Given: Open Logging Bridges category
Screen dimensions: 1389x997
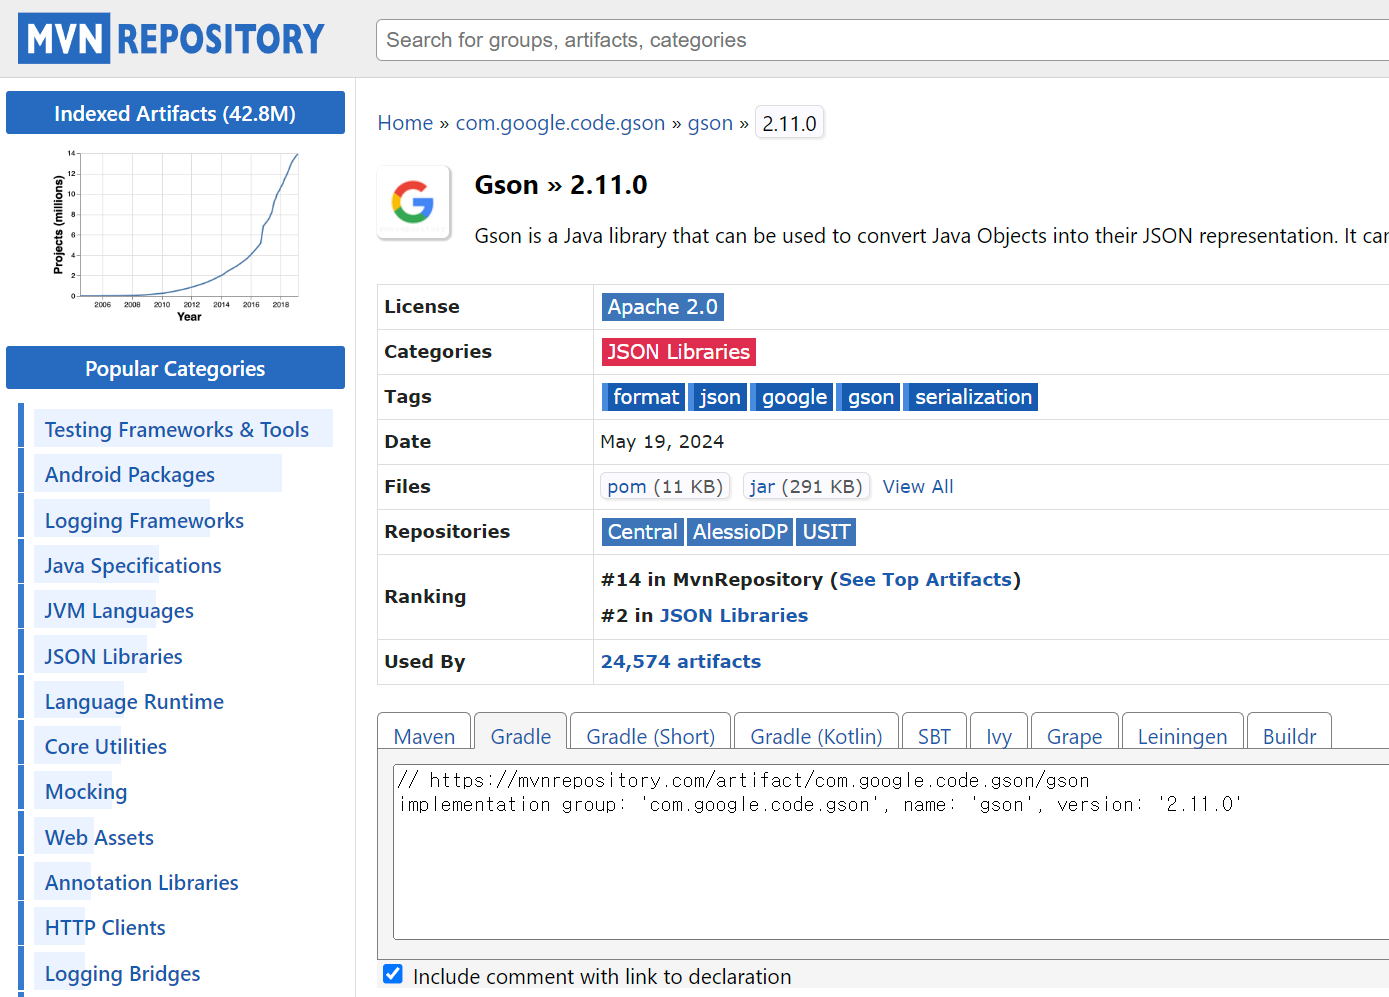Looking at the screenshot, I should pyautogui.click(x=122, y=973).
